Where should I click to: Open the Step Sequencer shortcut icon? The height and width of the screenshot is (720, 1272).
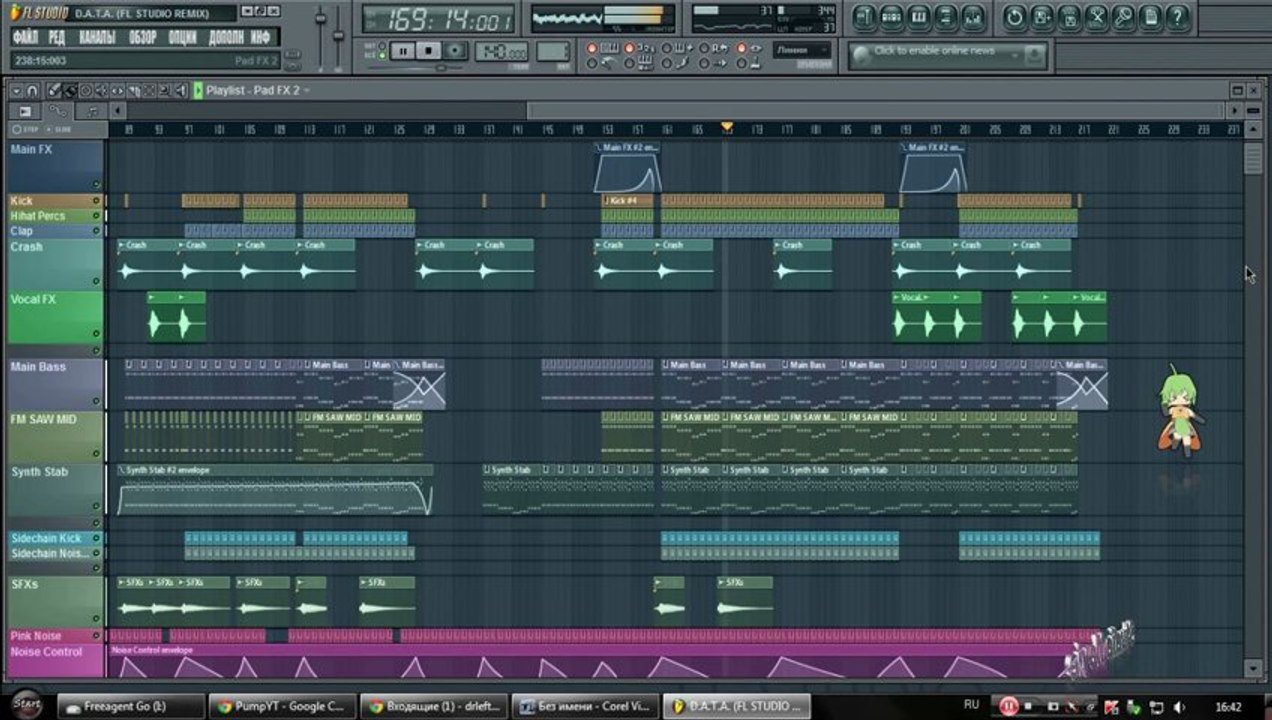tap(891, 18)
